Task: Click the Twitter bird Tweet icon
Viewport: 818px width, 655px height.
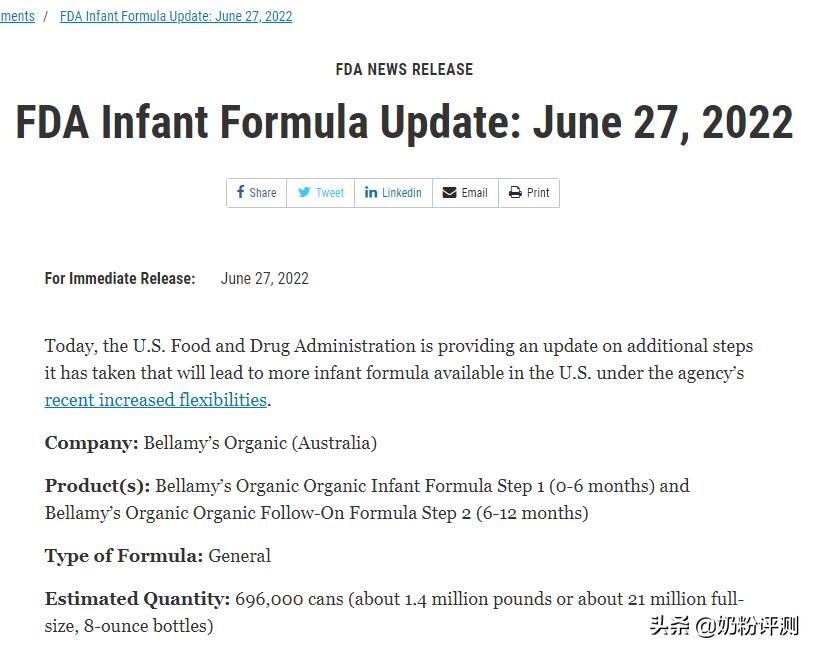Action: pyautogui.click(x=304, y=193)
